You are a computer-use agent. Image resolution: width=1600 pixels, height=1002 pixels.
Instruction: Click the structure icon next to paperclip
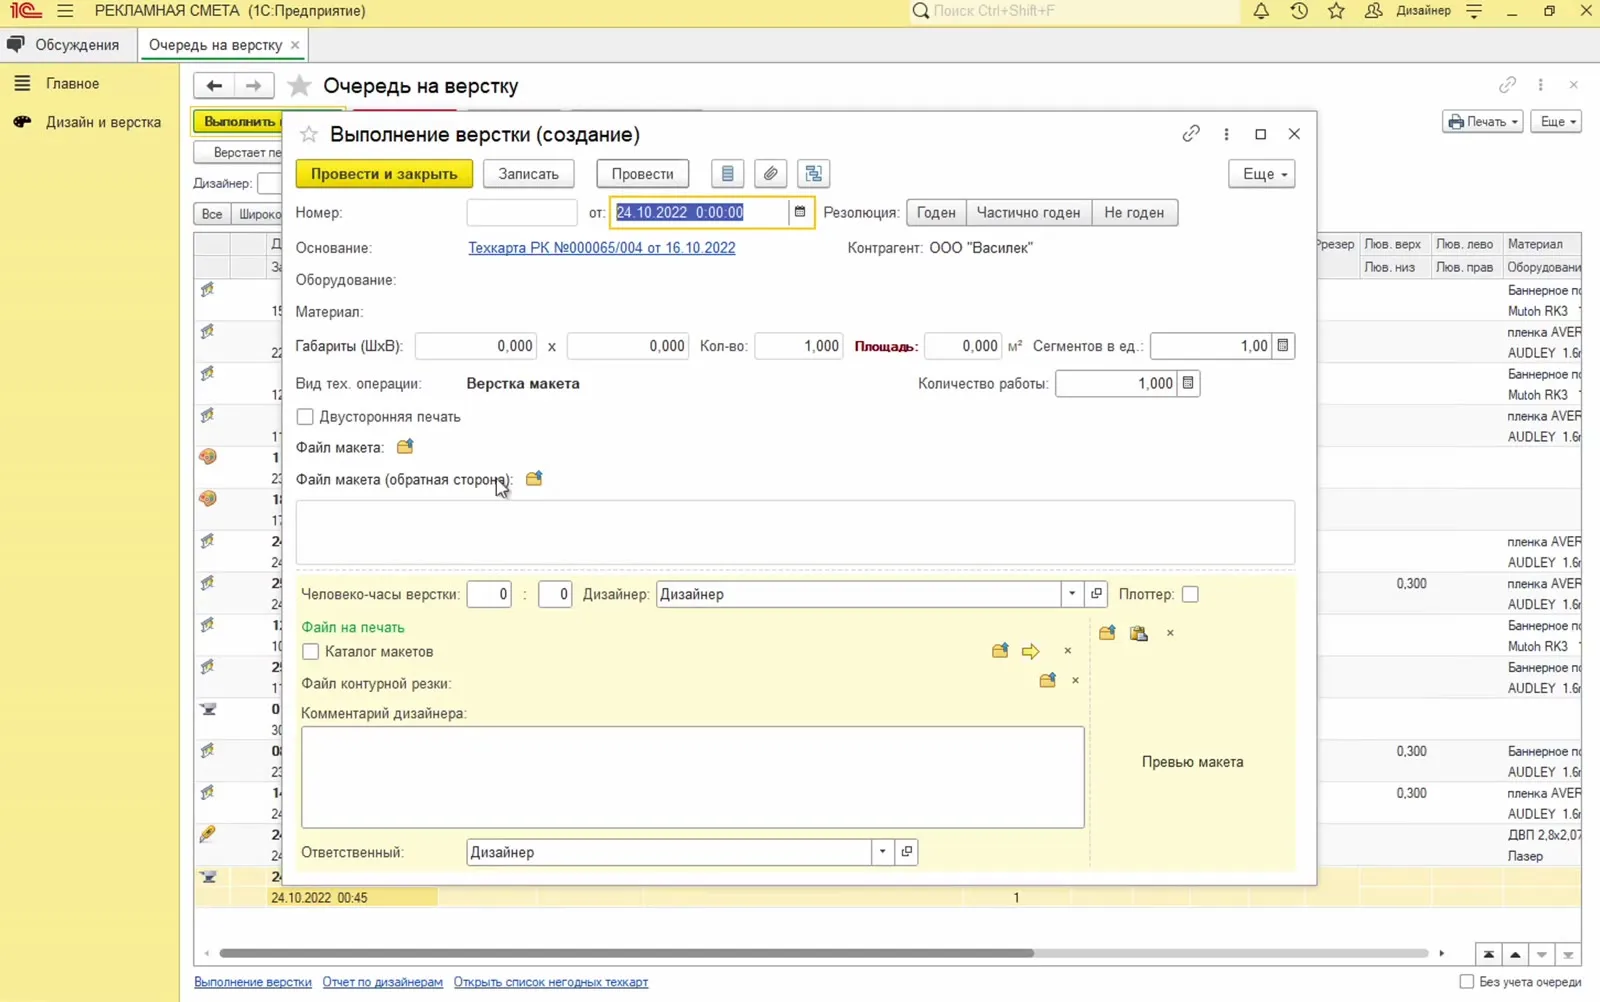(x=814, y=174)
